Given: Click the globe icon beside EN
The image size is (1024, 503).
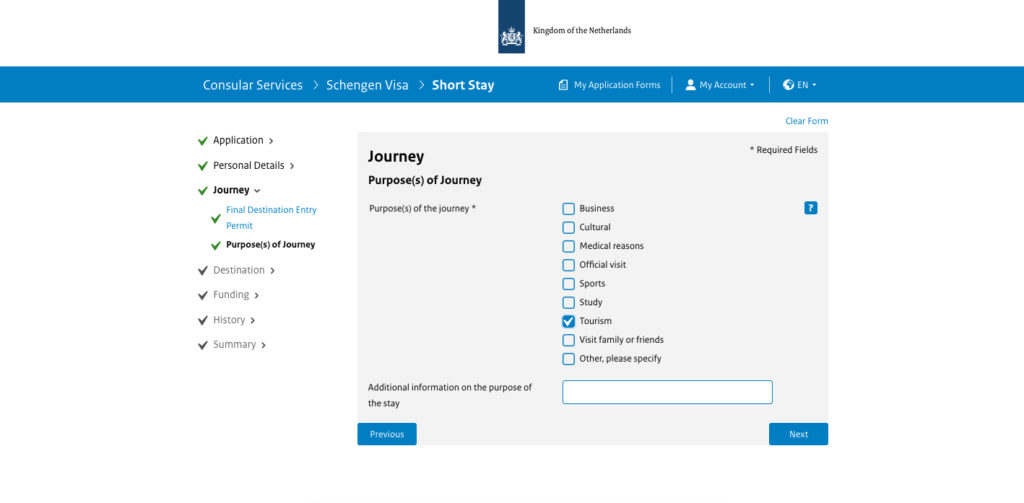Looking at the screenshot, I should point(788,85).
